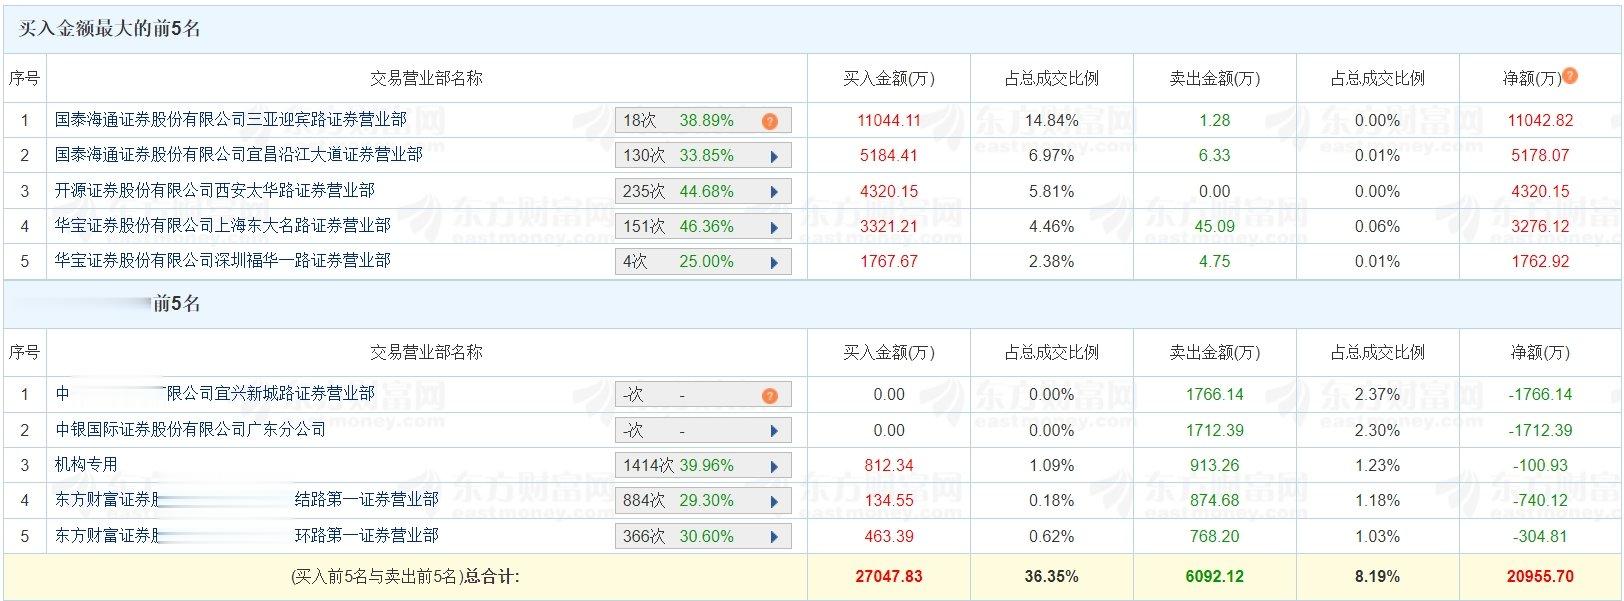Image resolution: width=1624 pixels, height=601 pixels.
Task: Click 净额(万) header in bottom table
Action: tap(1540, 352)
